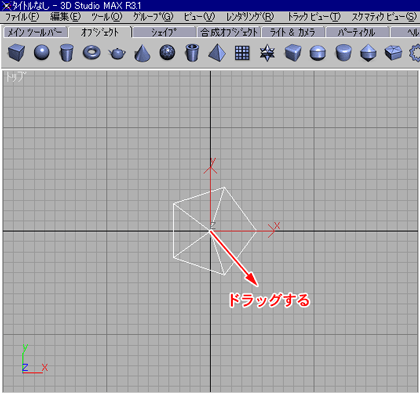This screenshot has width=420, height=394.
Task: Open the ツール(O) menu
Action: pos(107,17)
